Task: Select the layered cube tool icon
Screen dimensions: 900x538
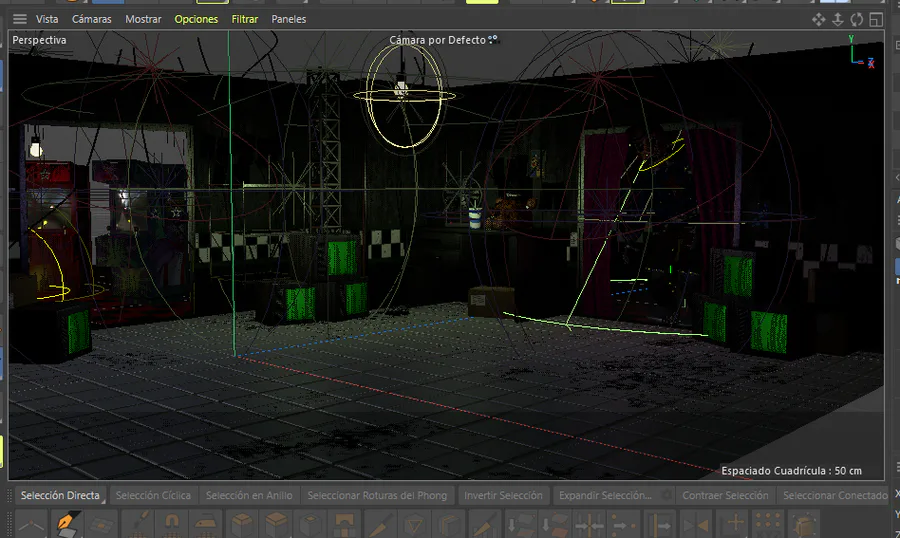Action: pyautogui.click(x=449, y=524)
